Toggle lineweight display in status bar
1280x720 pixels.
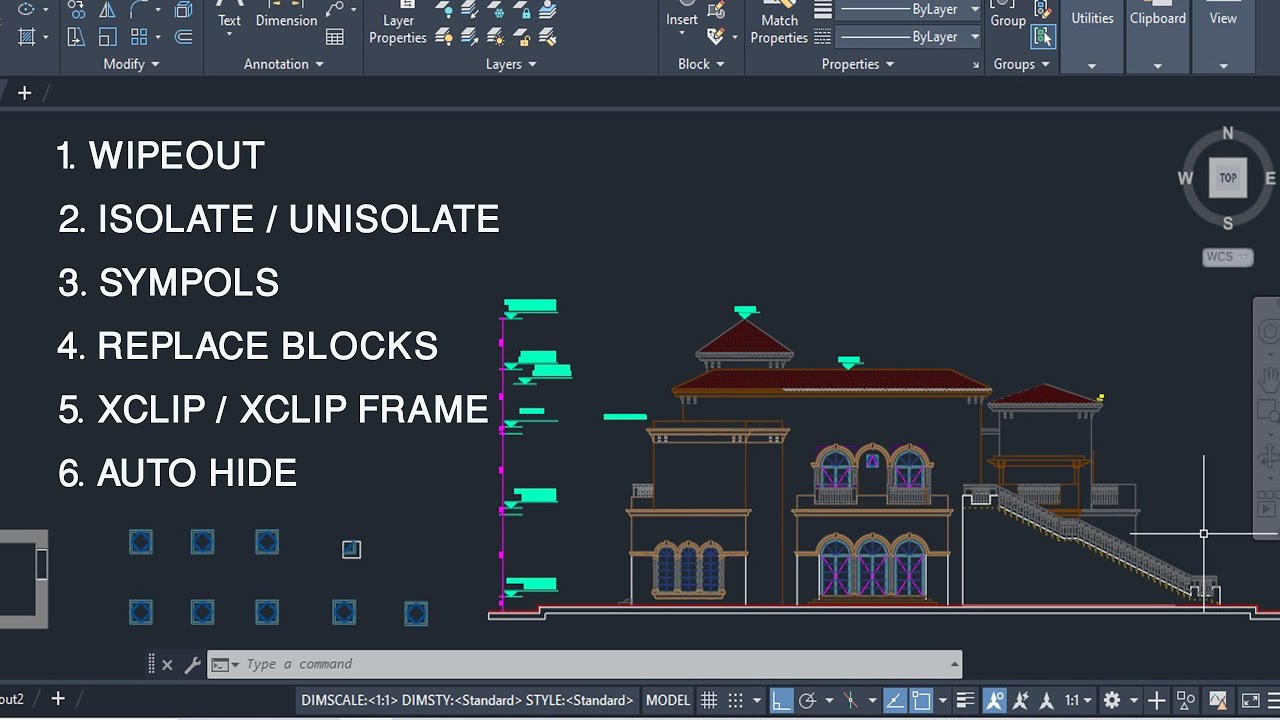click(x=965, y=700)
